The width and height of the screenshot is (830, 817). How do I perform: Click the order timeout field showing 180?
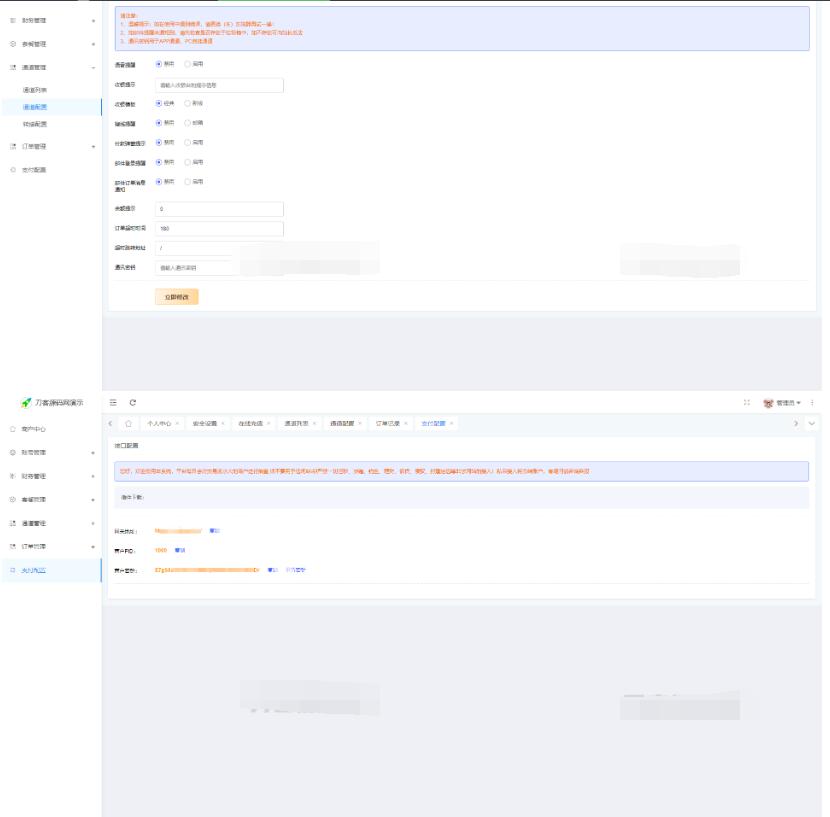pos(219,229)
